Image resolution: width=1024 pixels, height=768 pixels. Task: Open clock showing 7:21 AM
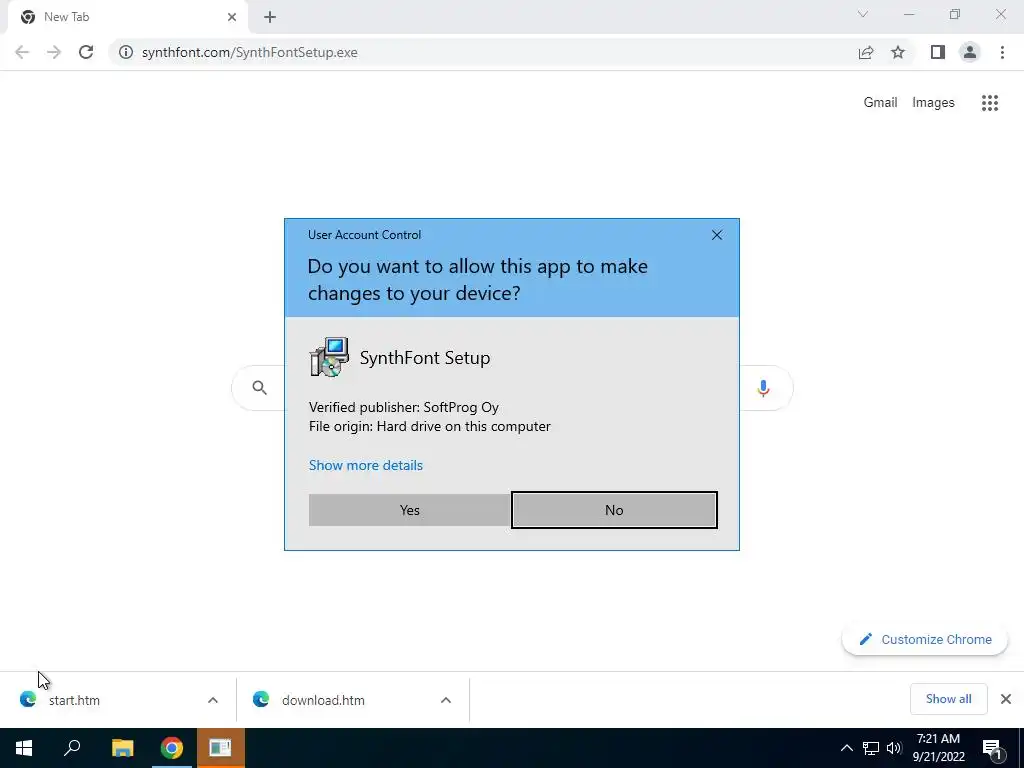(x=938, y=748)
